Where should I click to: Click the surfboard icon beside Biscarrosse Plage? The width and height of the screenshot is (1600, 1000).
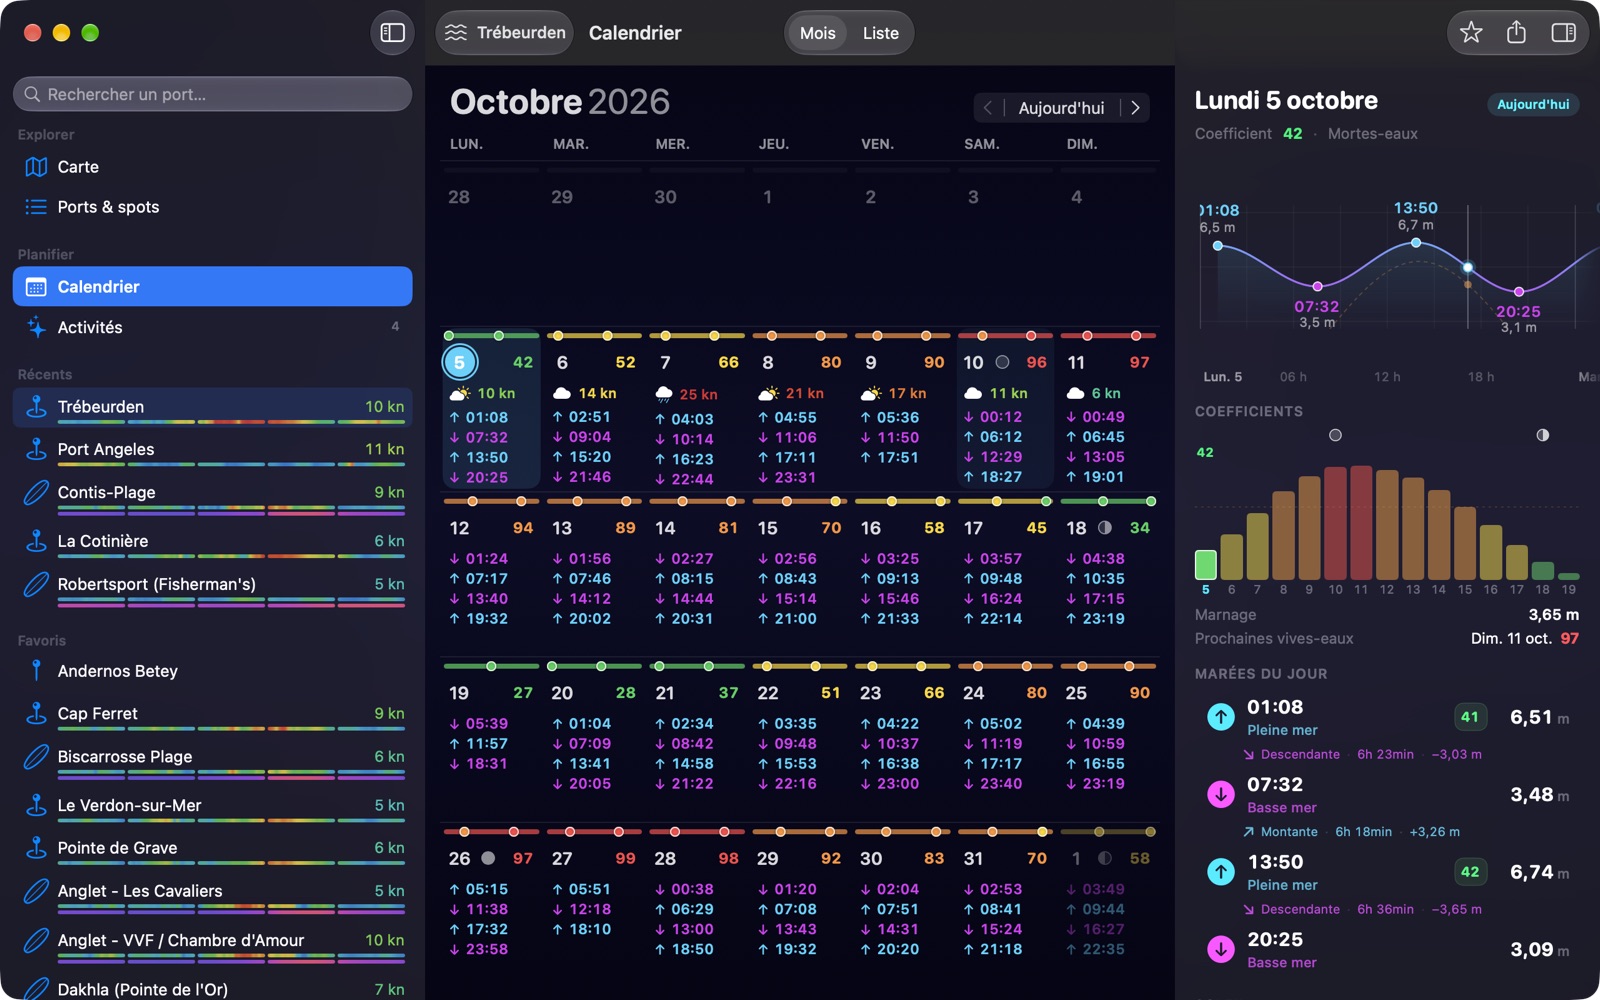click(x=36, y=757)
